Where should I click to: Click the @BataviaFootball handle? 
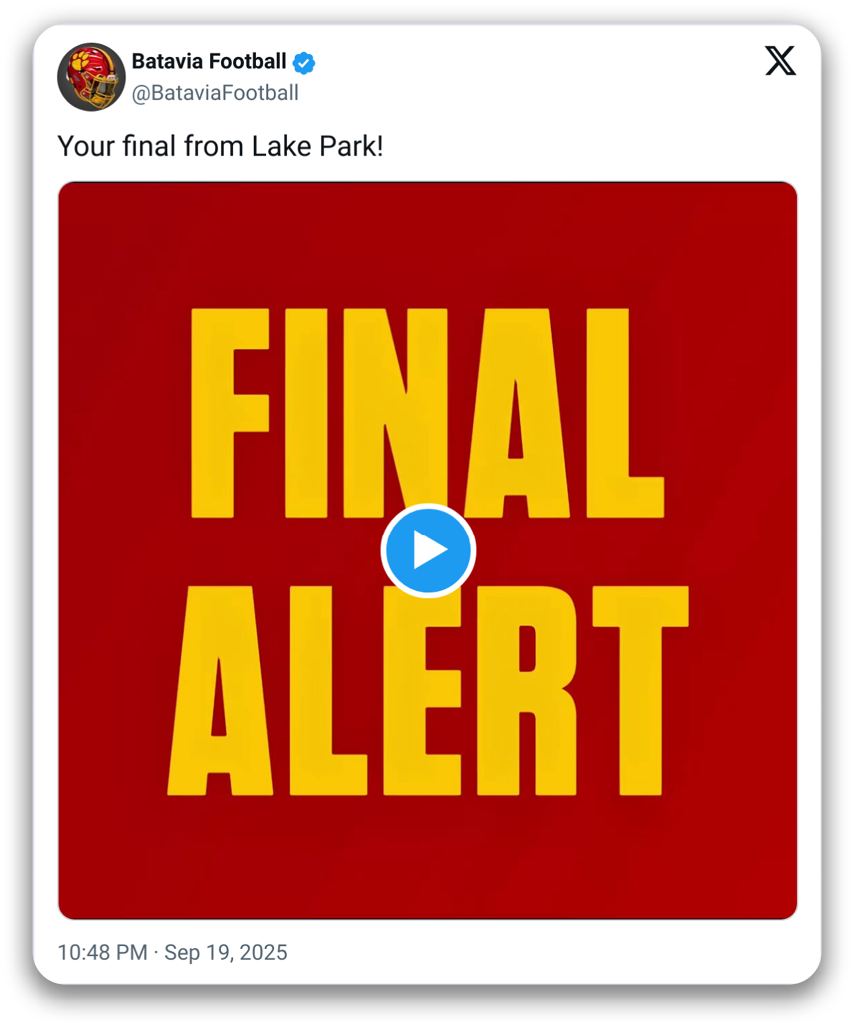tap(215, 93)
